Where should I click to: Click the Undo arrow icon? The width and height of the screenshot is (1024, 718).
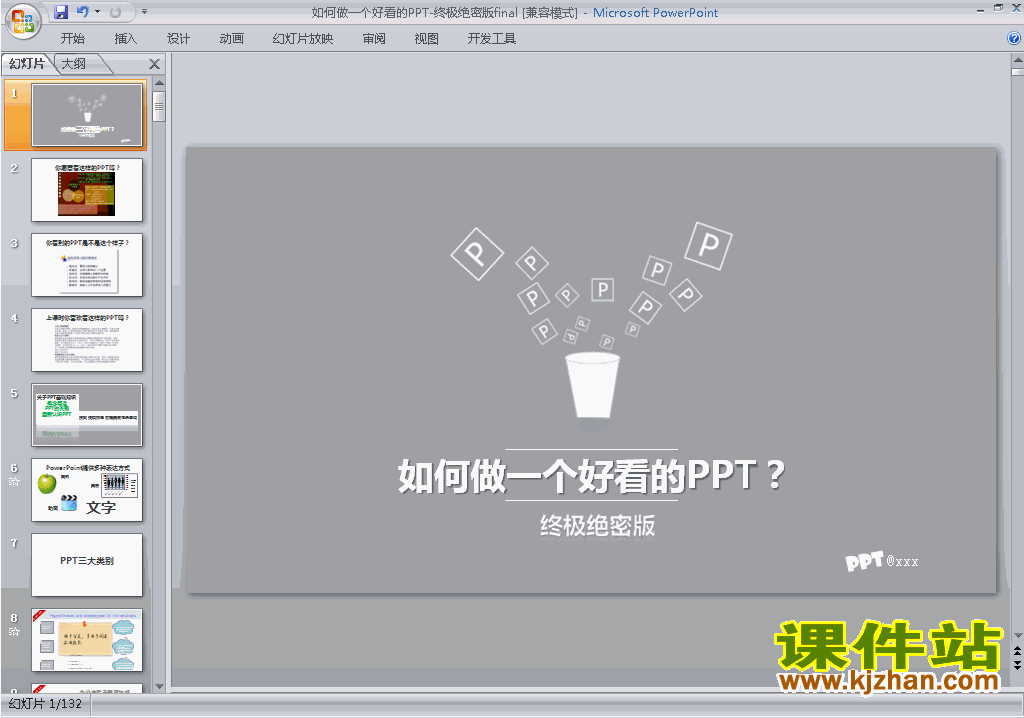(82, 12)
